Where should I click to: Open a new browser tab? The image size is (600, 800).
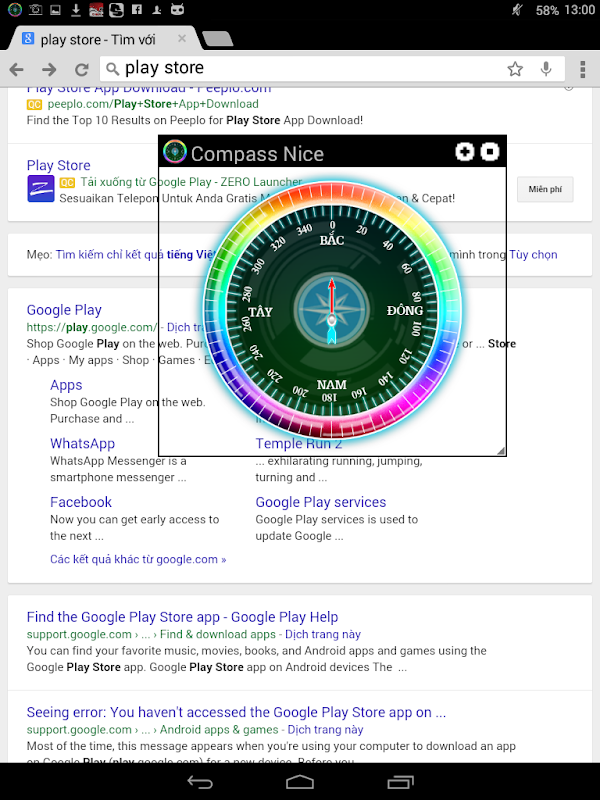pos(218,39)
